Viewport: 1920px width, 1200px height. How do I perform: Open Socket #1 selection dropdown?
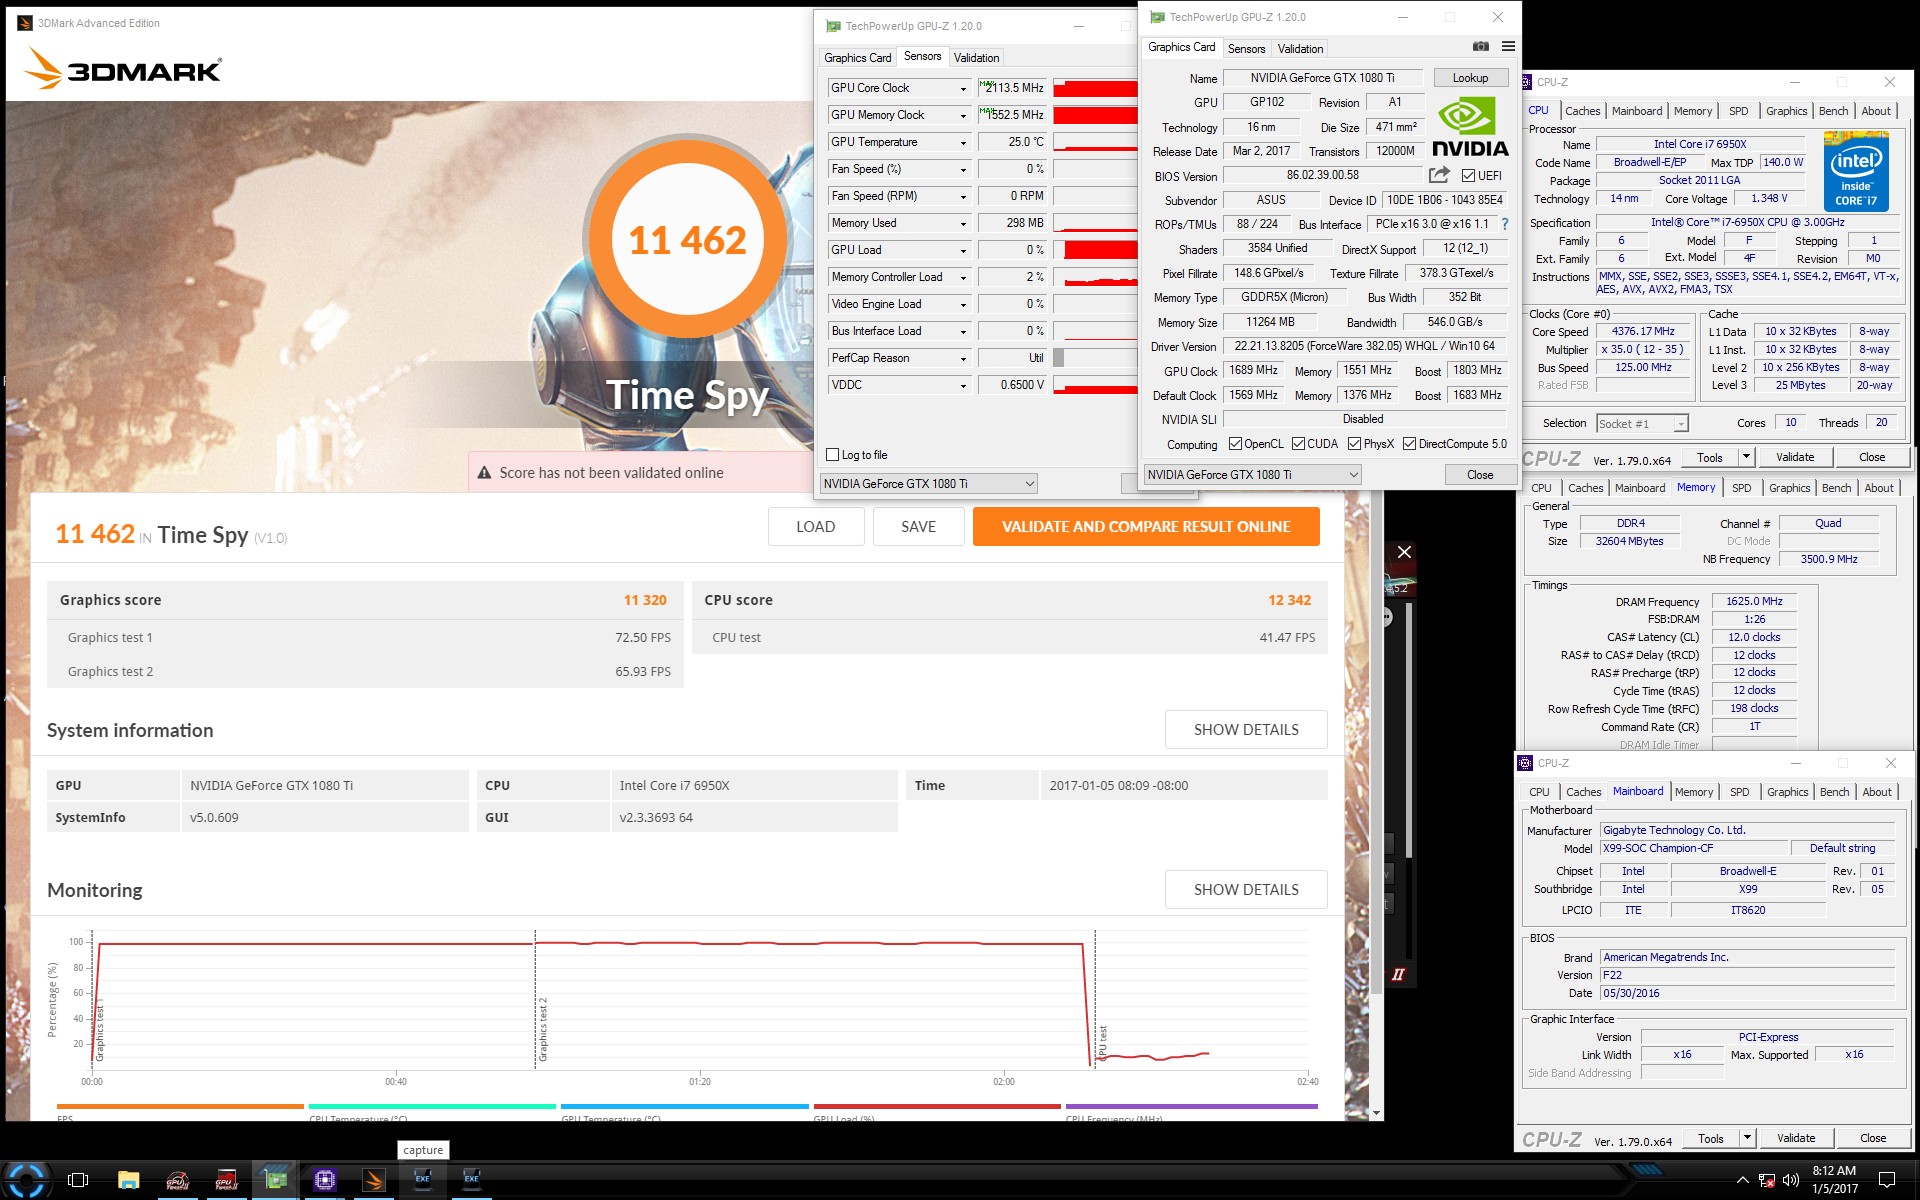pos(1680,424)
